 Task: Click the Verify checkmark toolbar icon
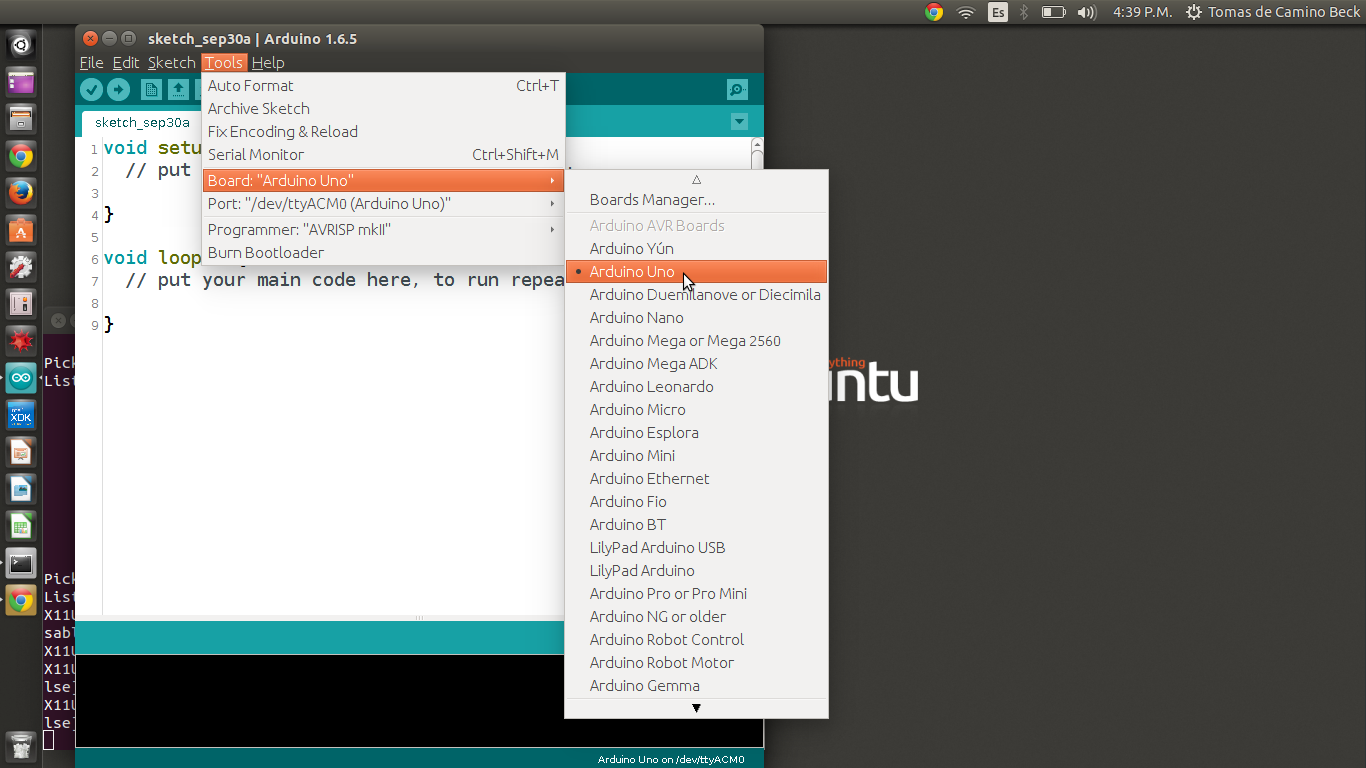point(92,90)
